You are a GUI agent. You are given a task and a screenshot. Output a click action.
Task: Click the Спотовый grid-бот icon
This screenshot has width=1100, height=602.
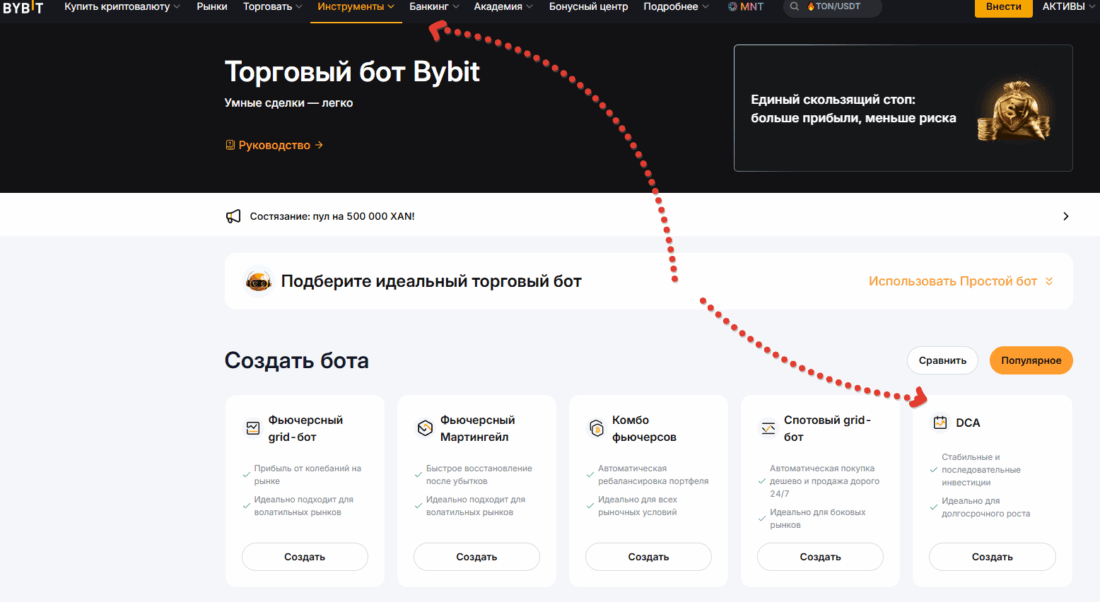pyautogui.click(x=768, y=428)
